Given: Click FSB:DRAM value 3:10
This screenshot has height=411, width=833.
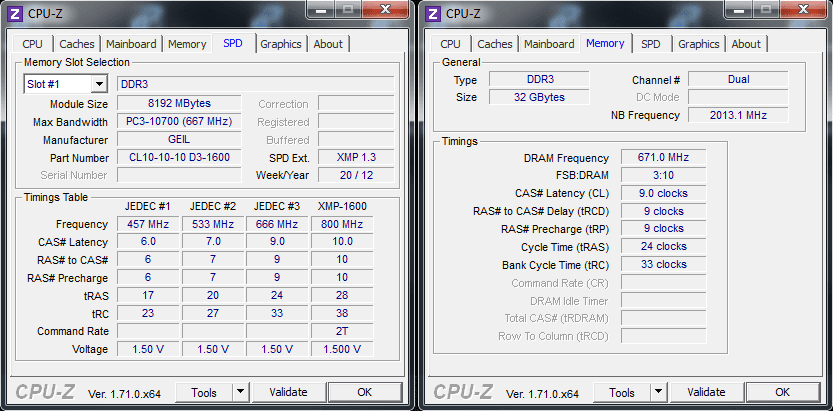Looking at the screenshot, I should [664, 175].
